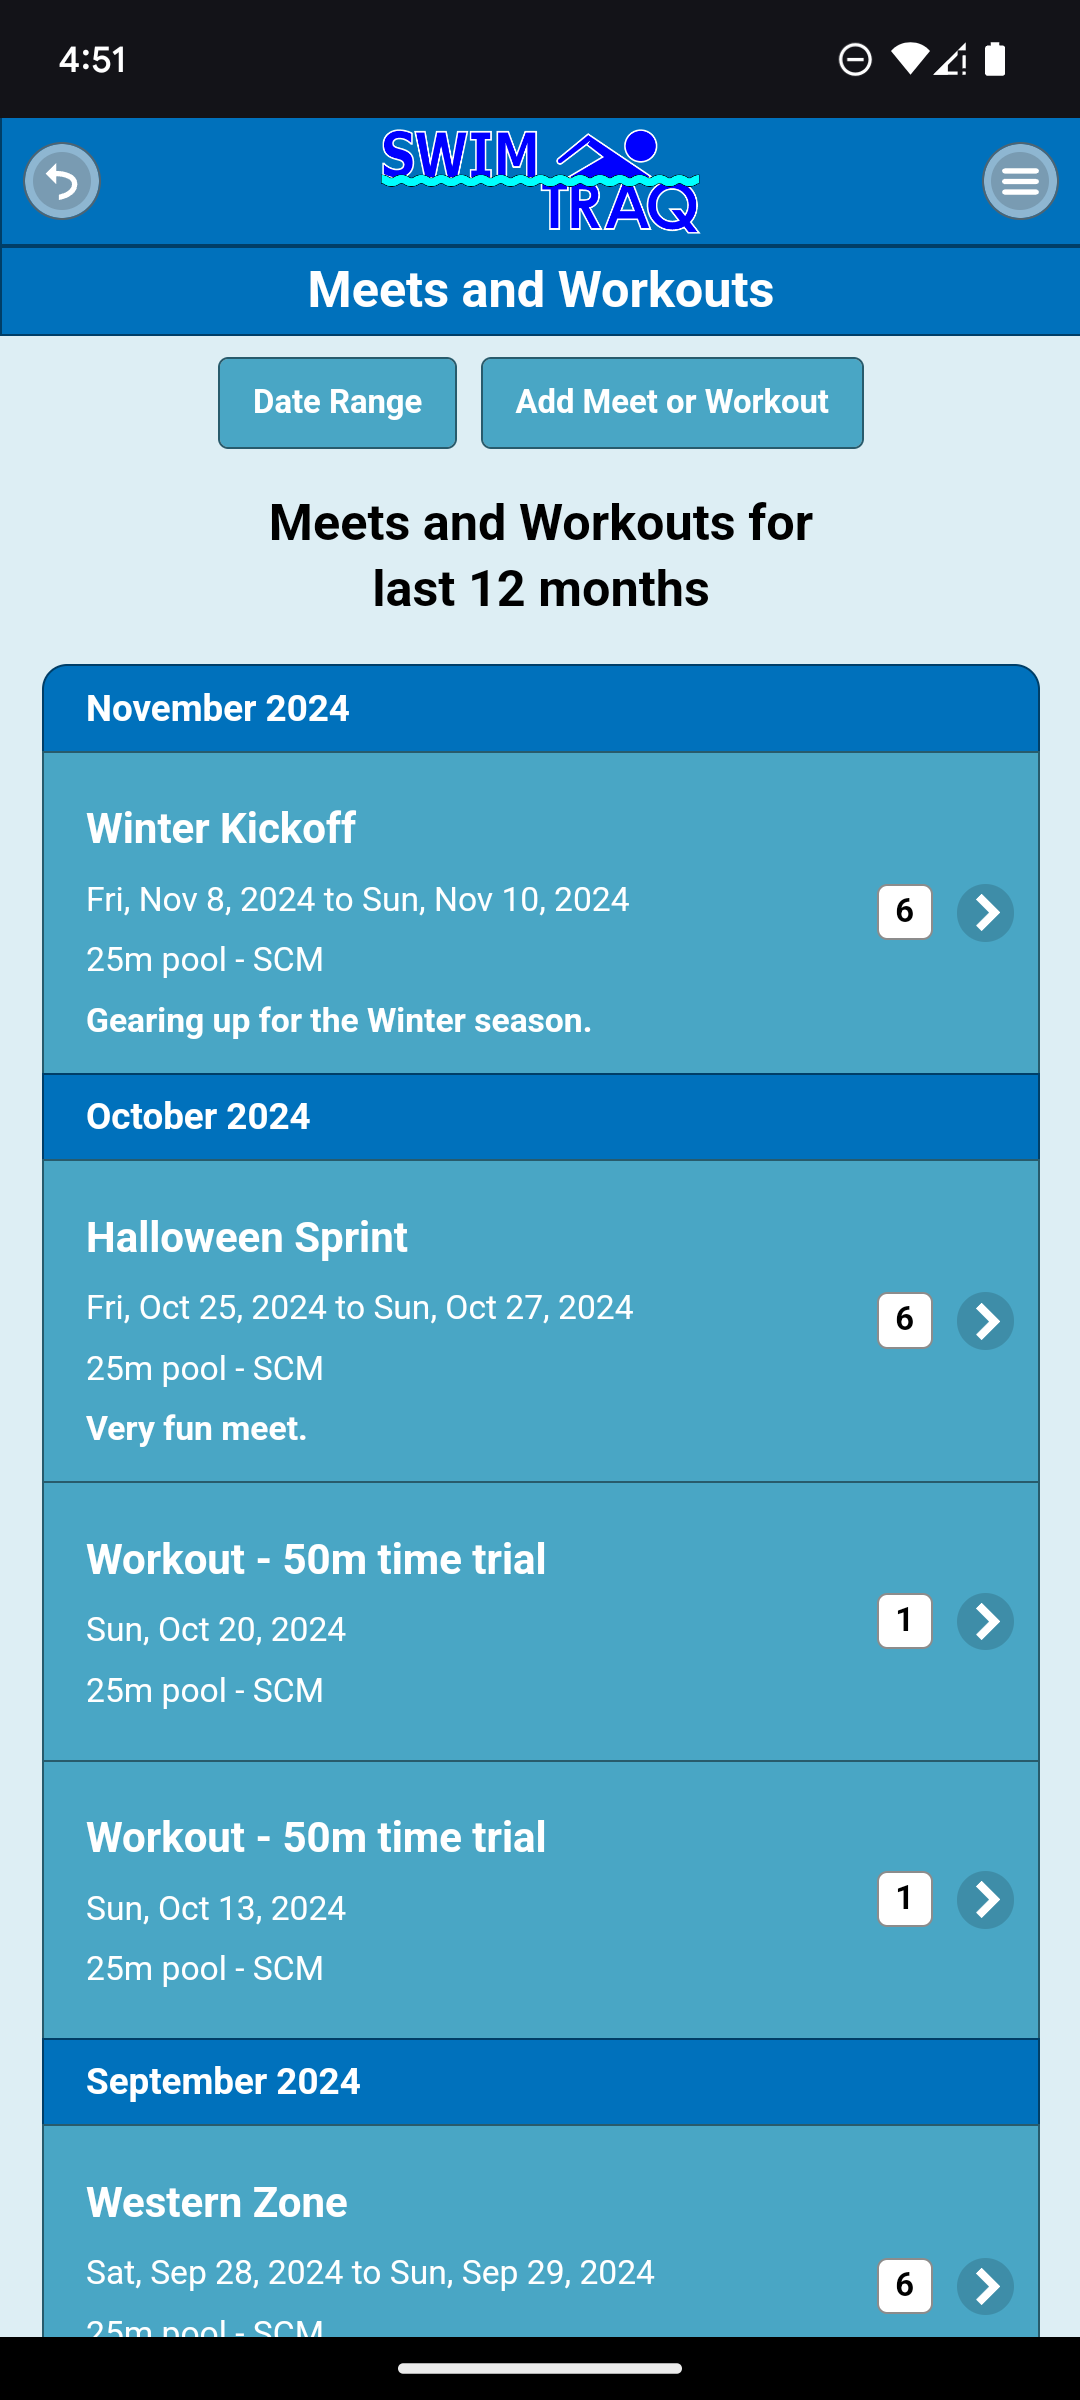
Task: Open the Oct 13 workout chevron arrow
Action: 985,1899
